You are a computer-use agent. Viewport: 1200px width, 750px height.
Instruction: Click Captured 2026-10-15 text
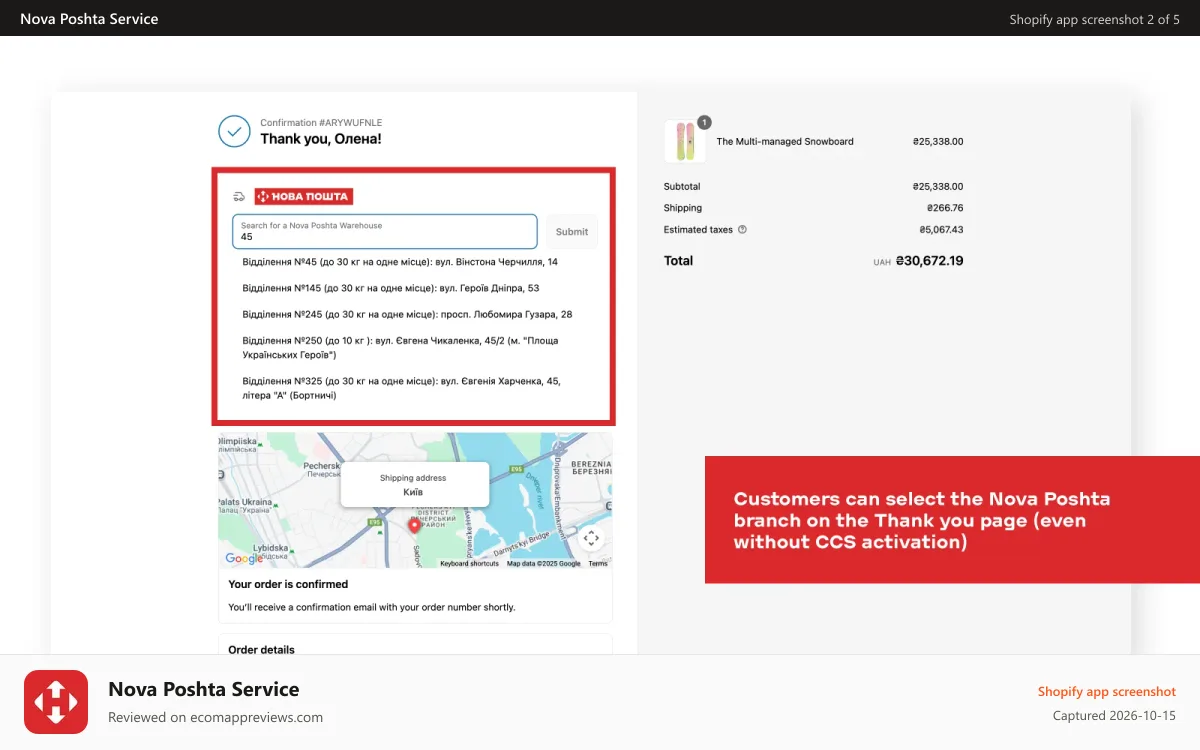point(1114,716)
